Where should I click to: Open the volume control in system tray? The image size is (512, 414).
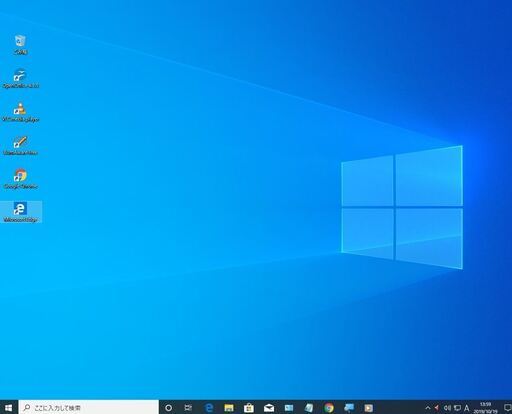[x=447, y=408]
